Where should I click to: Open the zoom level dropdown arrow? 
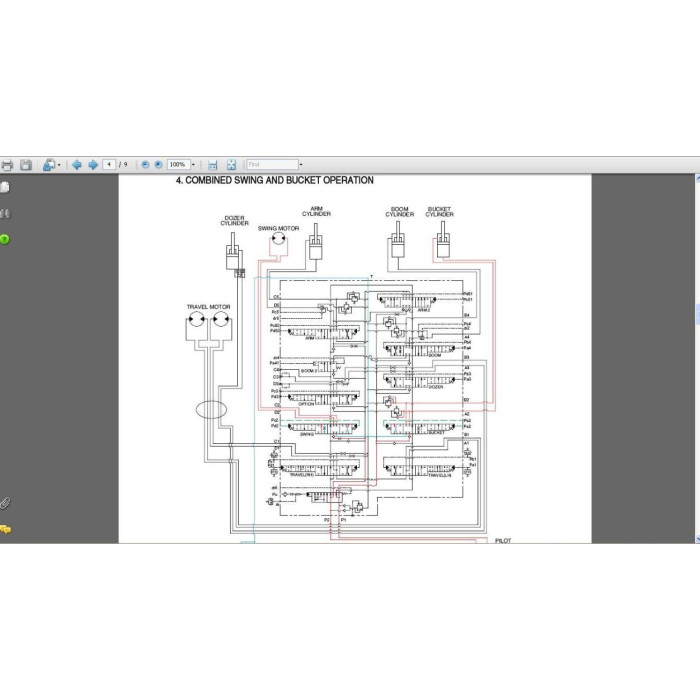pos(193,165)
